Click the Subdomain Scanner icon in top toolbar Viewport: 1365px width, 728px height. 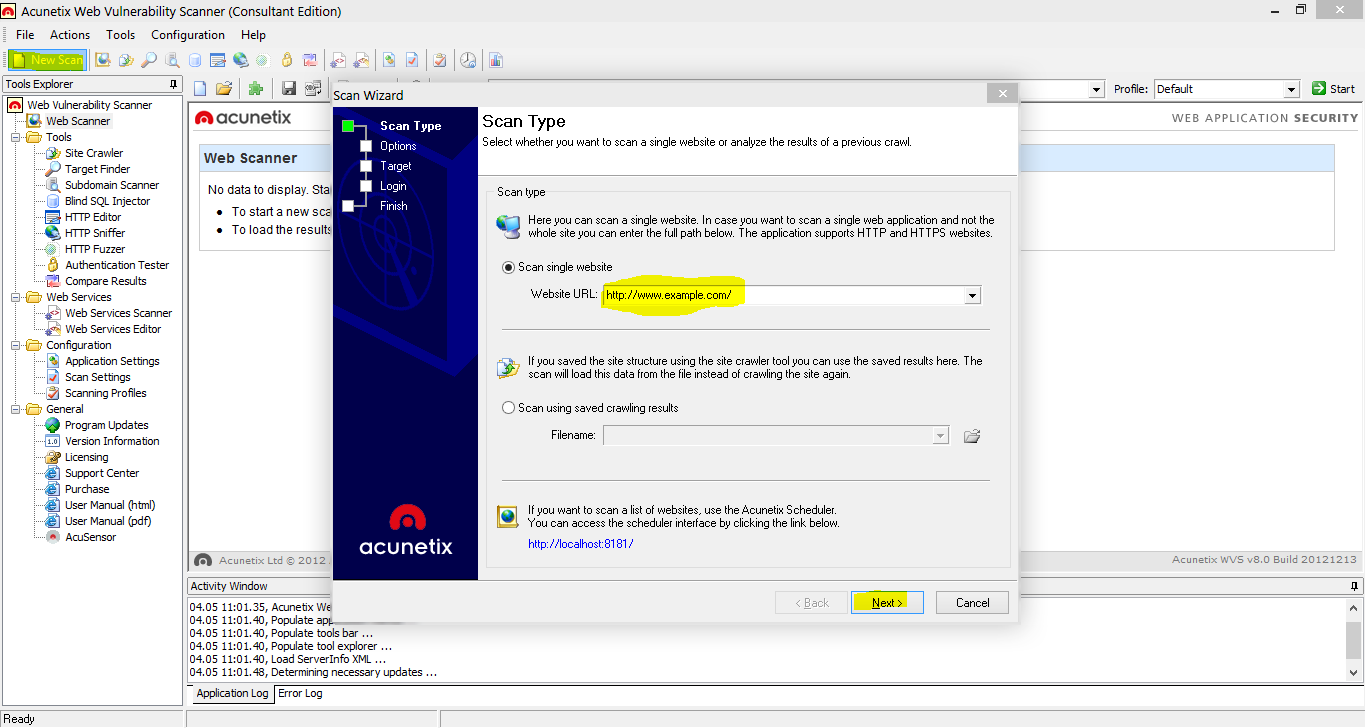(x=172, y=60)
